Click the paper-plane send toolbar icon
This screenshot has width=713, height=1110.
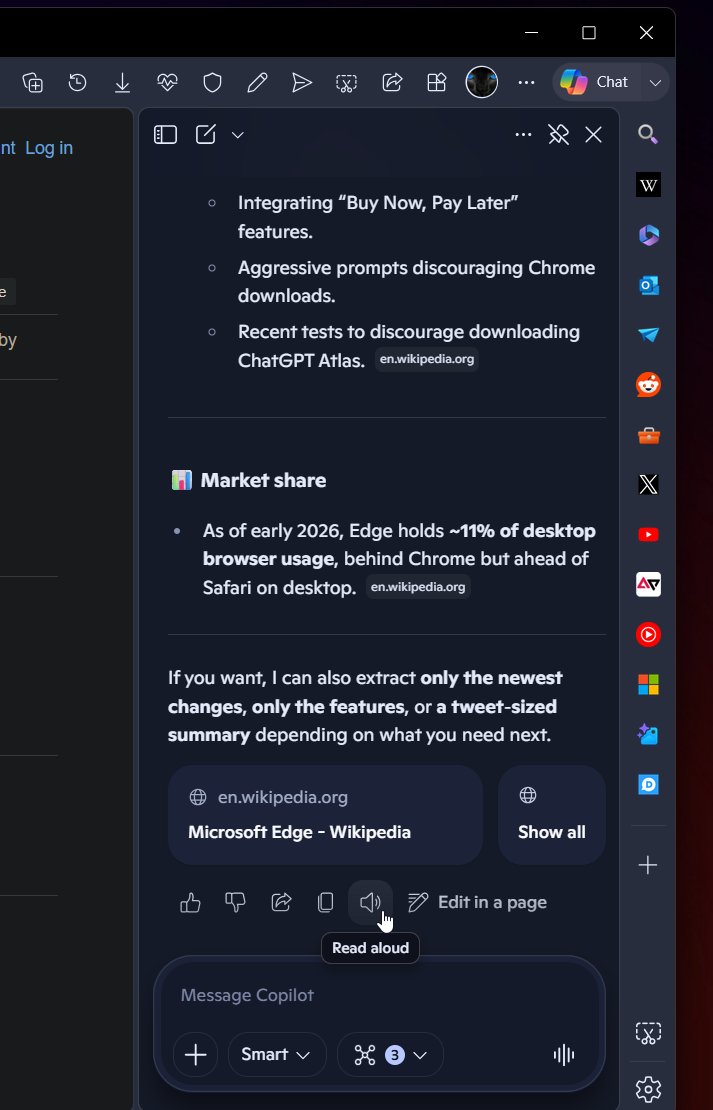[x=302, y=83]
